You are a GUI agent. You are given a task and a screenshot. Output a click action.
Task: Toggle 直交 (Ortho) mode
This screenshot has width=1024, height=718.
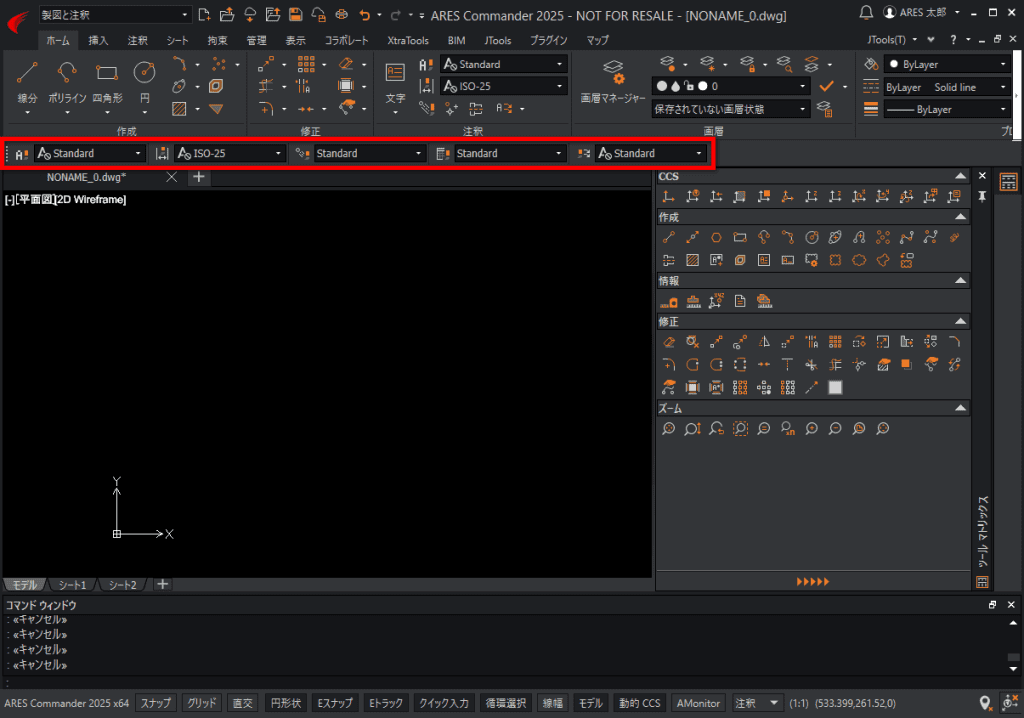[x=243, y=703]
